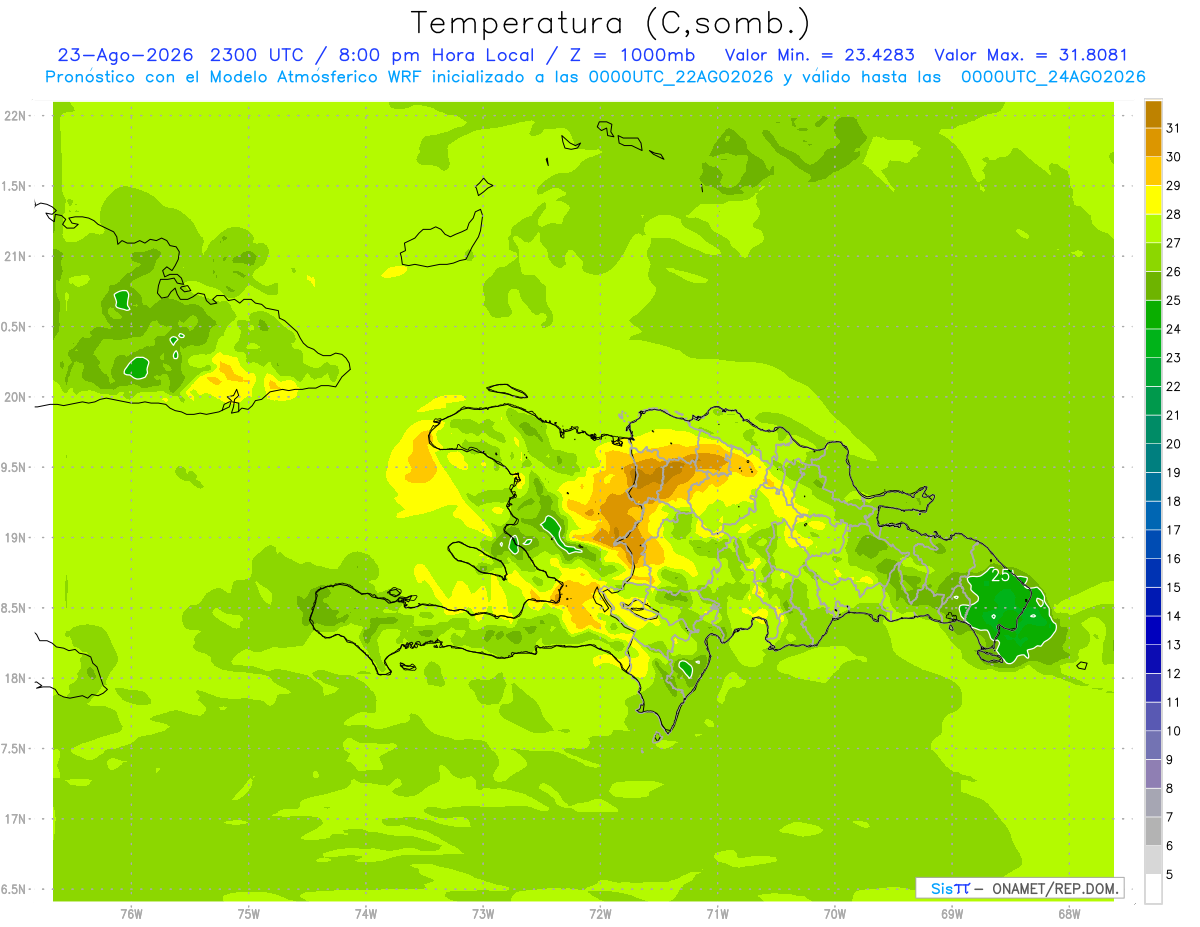This screenshot has height=927, width=1200.
Task: Select the "Z = 1000mb" pressure level text
Action: pos(632,55)
